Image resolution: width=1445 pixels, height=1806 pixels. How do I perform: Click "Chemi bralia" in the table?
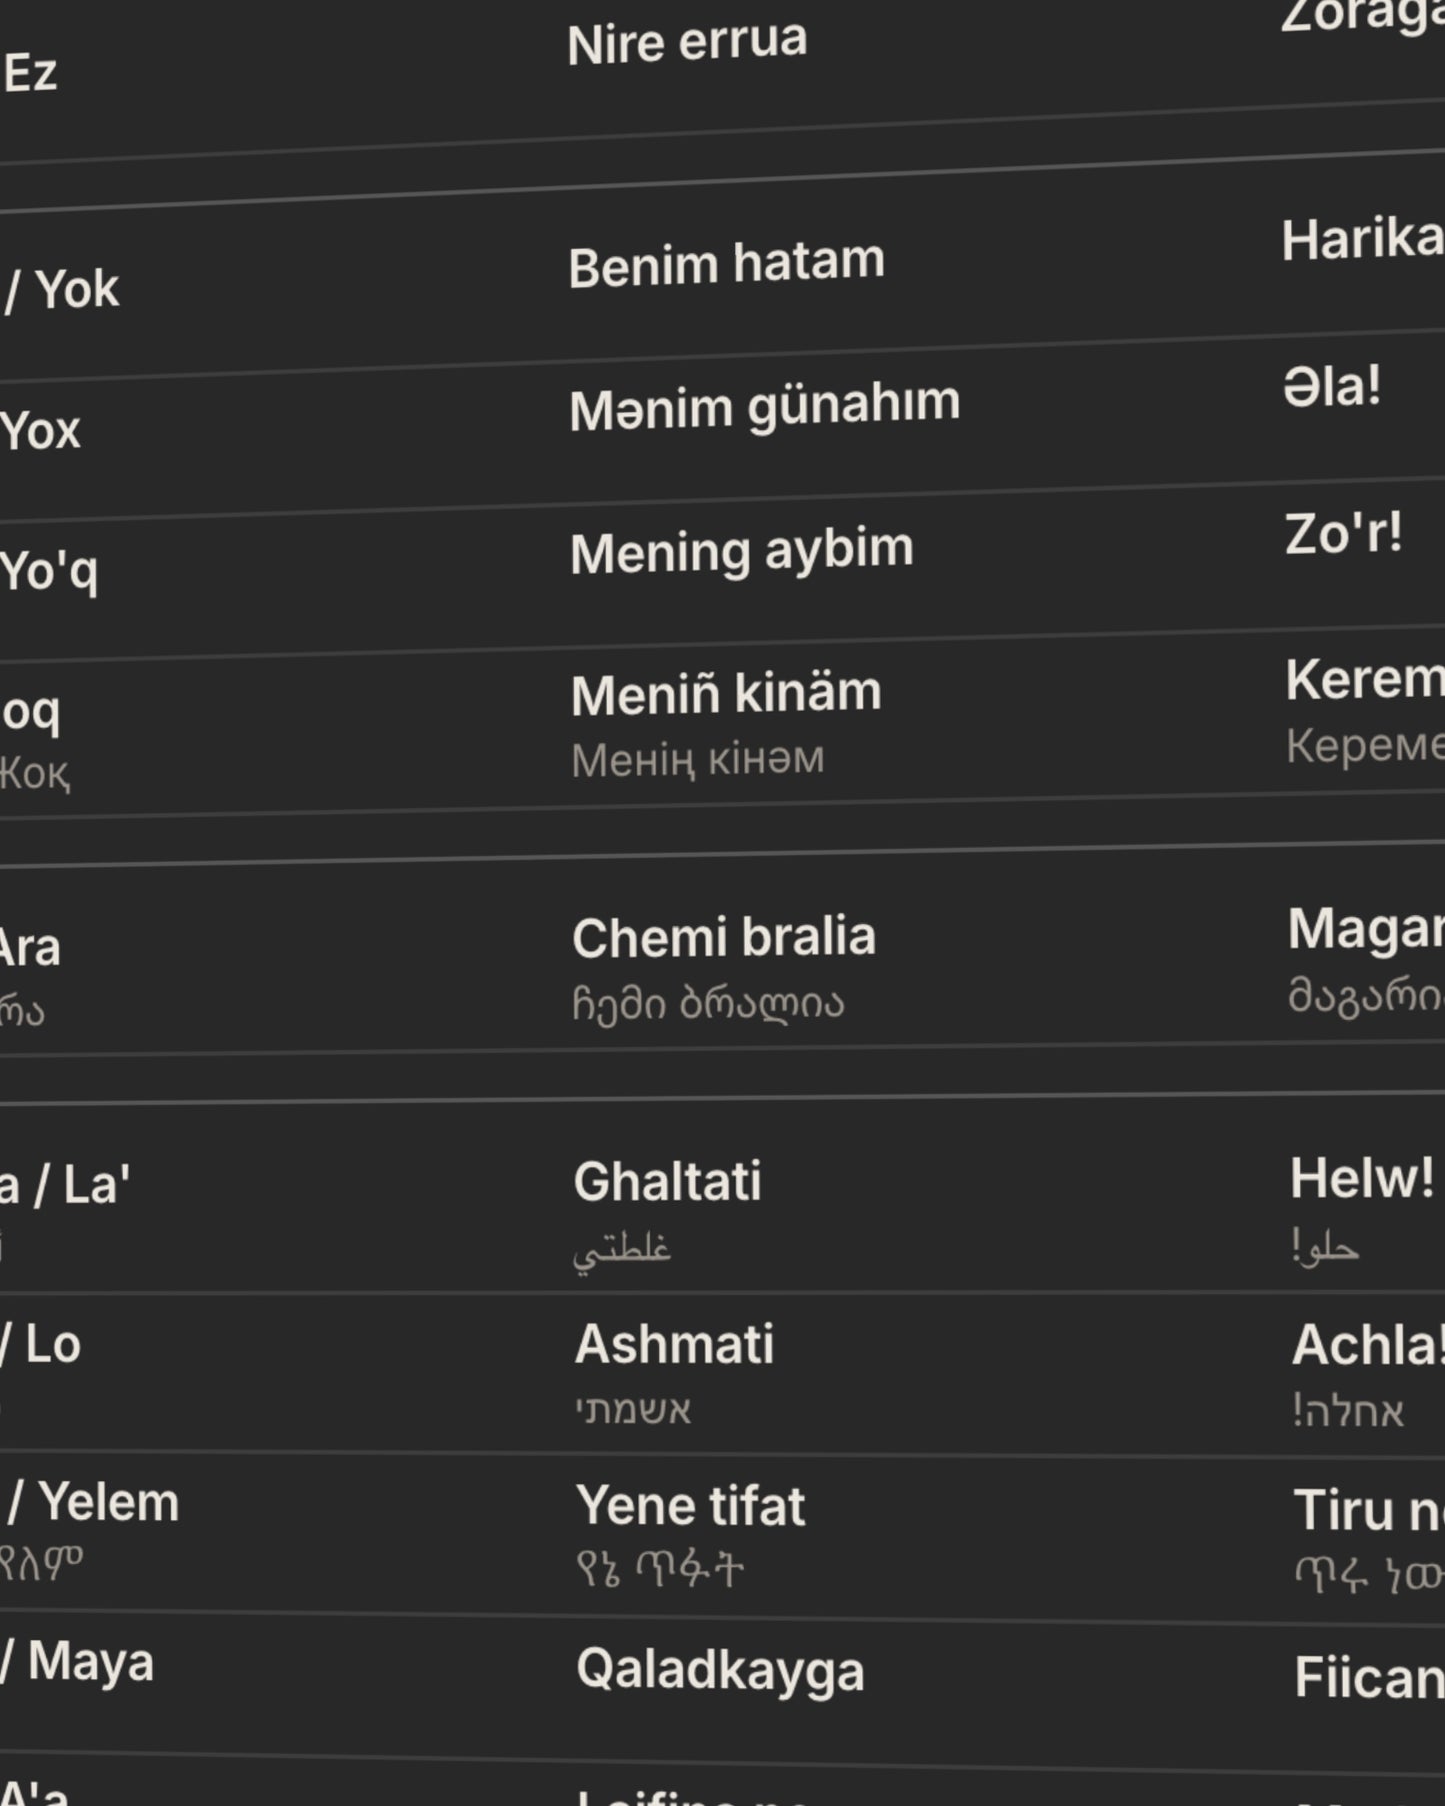724,938
